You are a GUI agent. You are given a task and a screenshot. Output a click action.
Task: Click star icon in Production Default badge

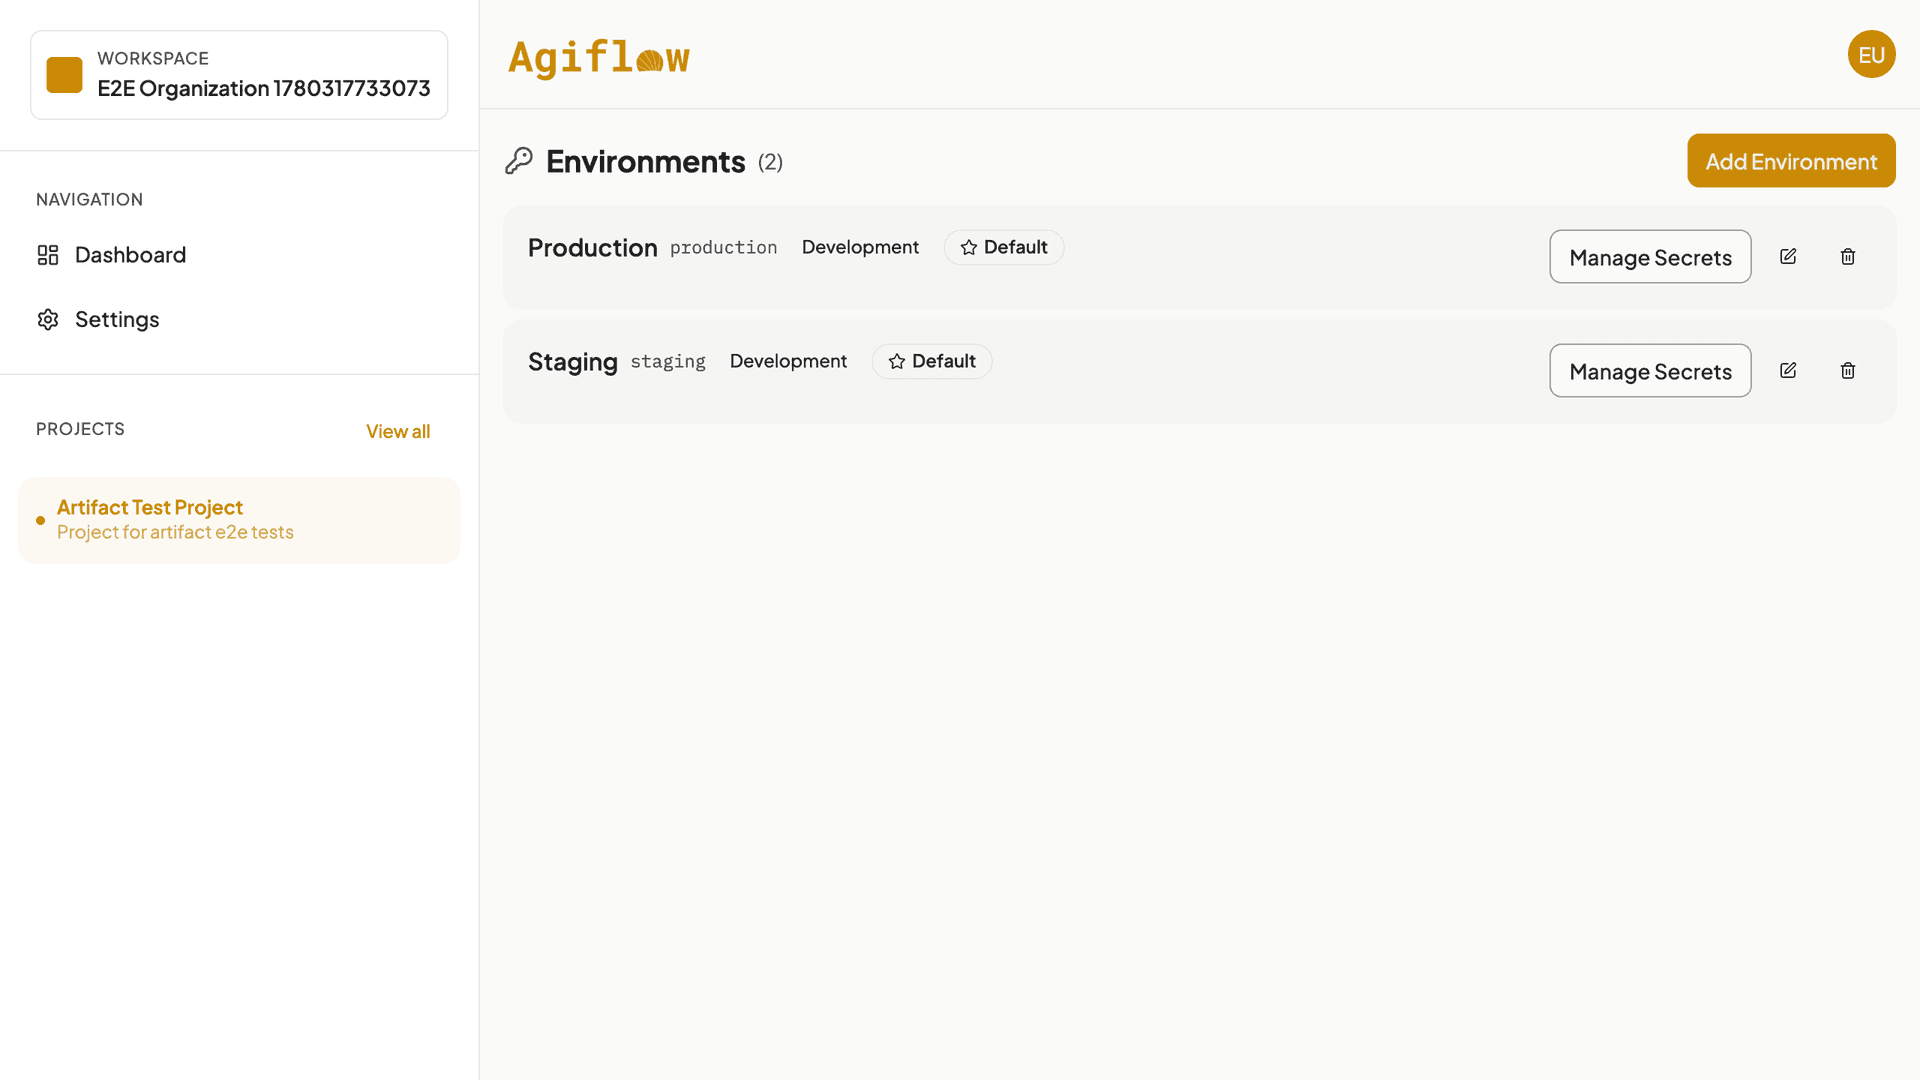tap(969, 248)
